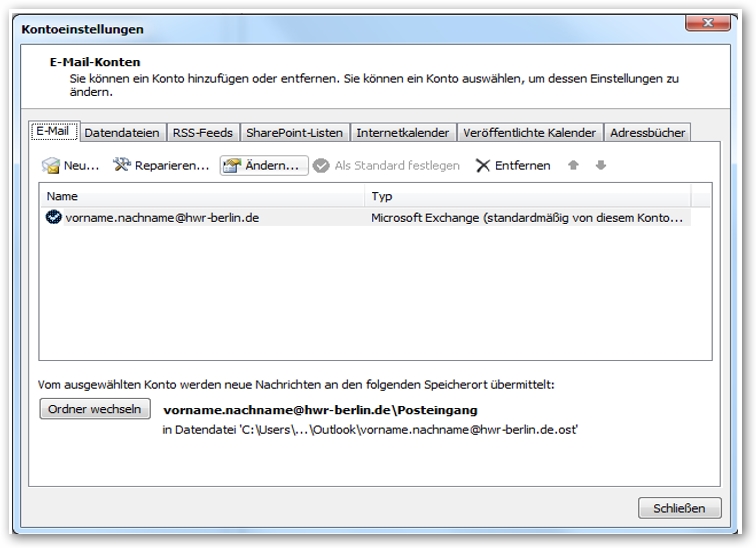The width and height of the screenshot is (756, 548).
Task: Select account vorname.nachname@hwr-berlin.de in list
Action: tap(162, 218)
